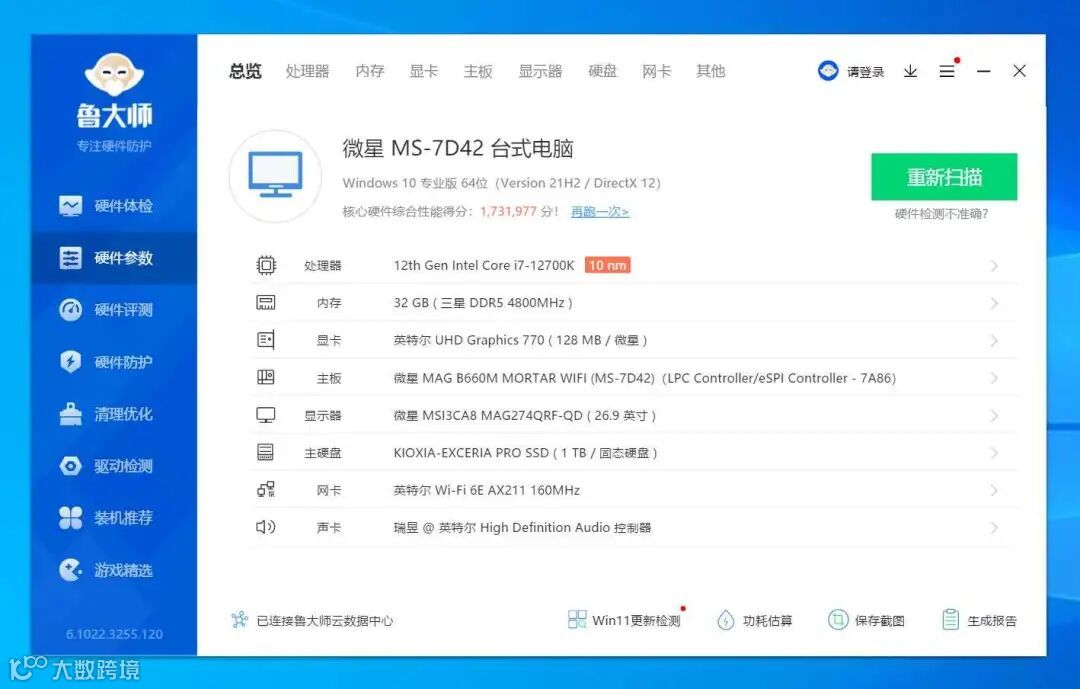The image size is (1080, 689).
Task: Click 已连接鲁大师云数据中心 status text
Action: pos(324,621)
